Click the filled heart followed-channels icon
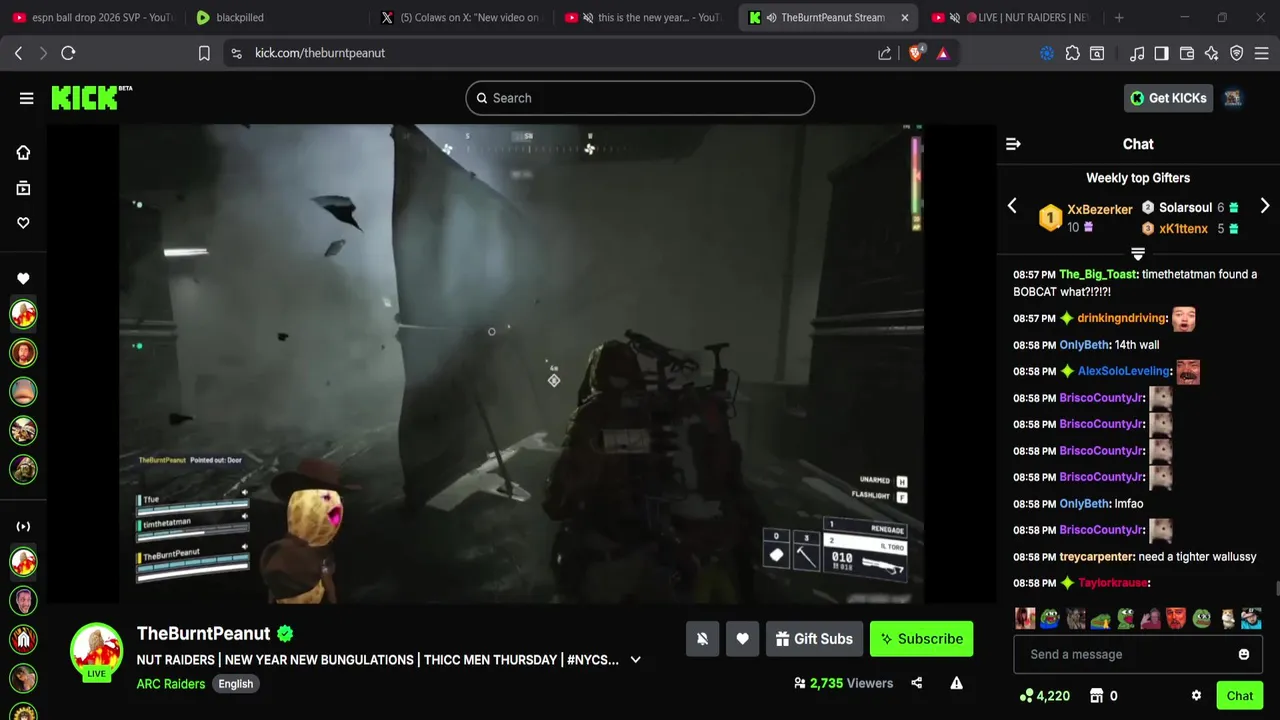Screen dimensions: 1280x720 click(23, 279)
